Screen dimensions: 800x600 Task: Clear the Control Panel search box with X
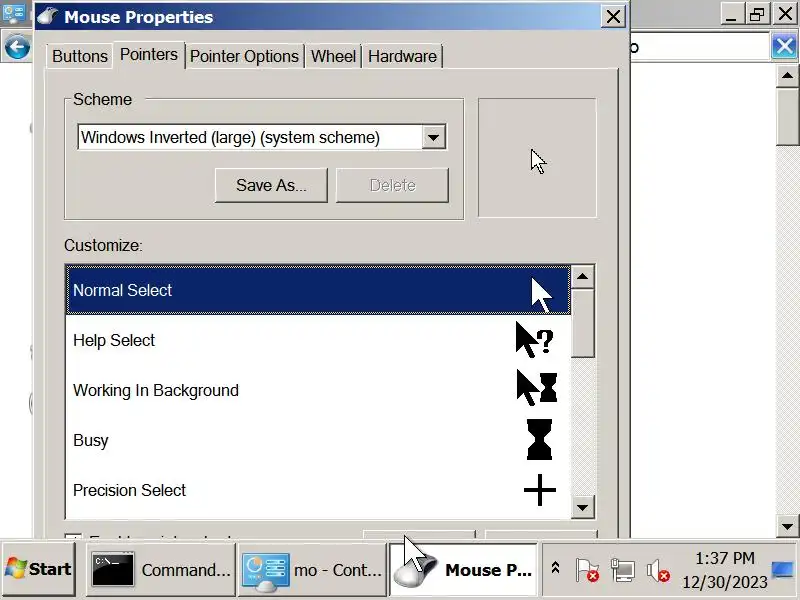click(784, 47)
